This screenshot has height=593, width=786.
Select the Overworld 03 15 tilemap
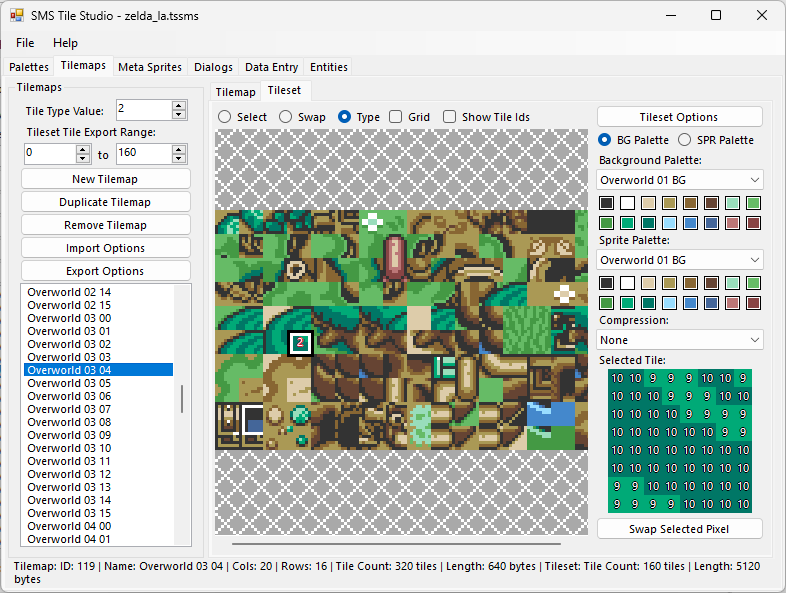(99, 513)
